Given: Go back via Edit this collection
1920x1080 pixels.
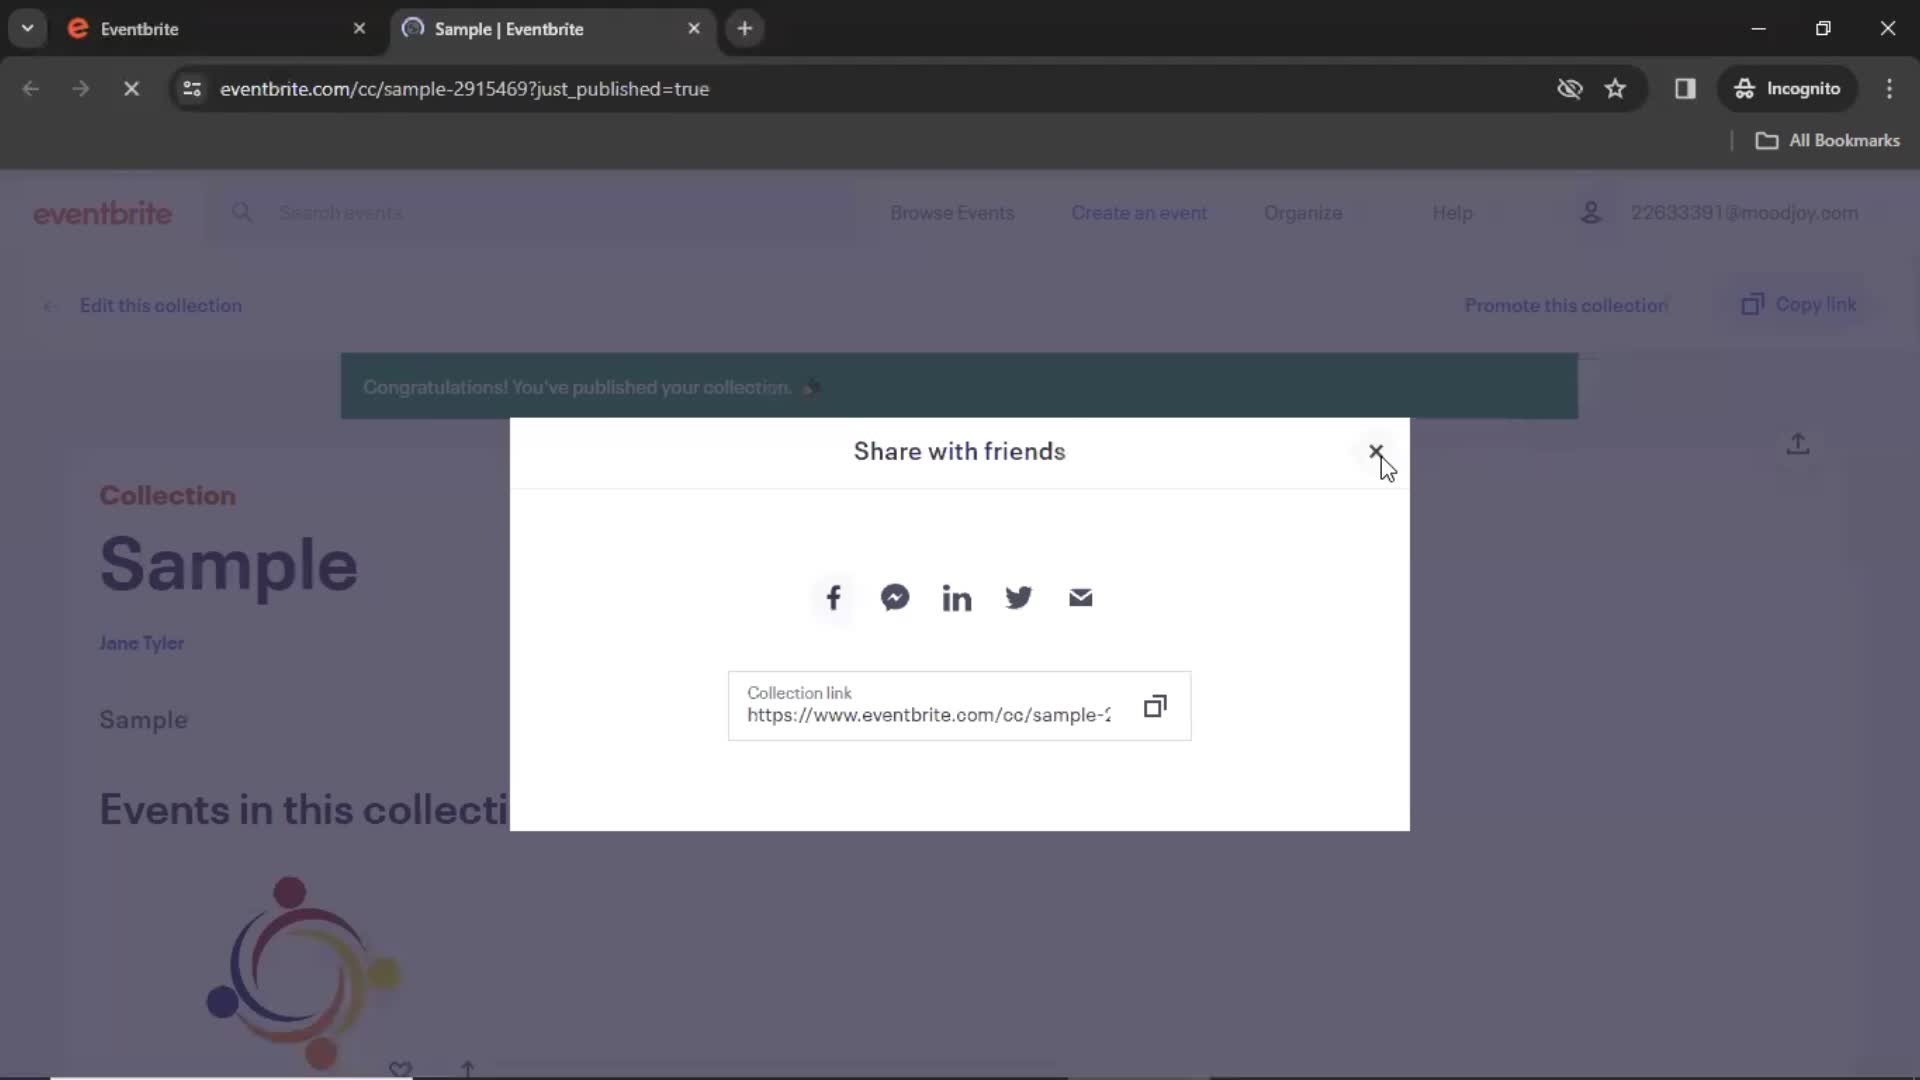Looking at the screenshot, I should click(161, 305).
